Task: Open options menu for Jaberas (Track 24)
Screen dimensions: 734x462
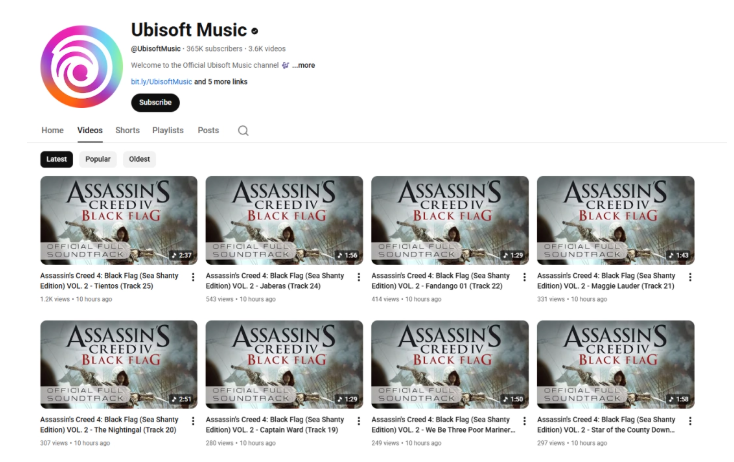Action: click(x=359, y=277)
